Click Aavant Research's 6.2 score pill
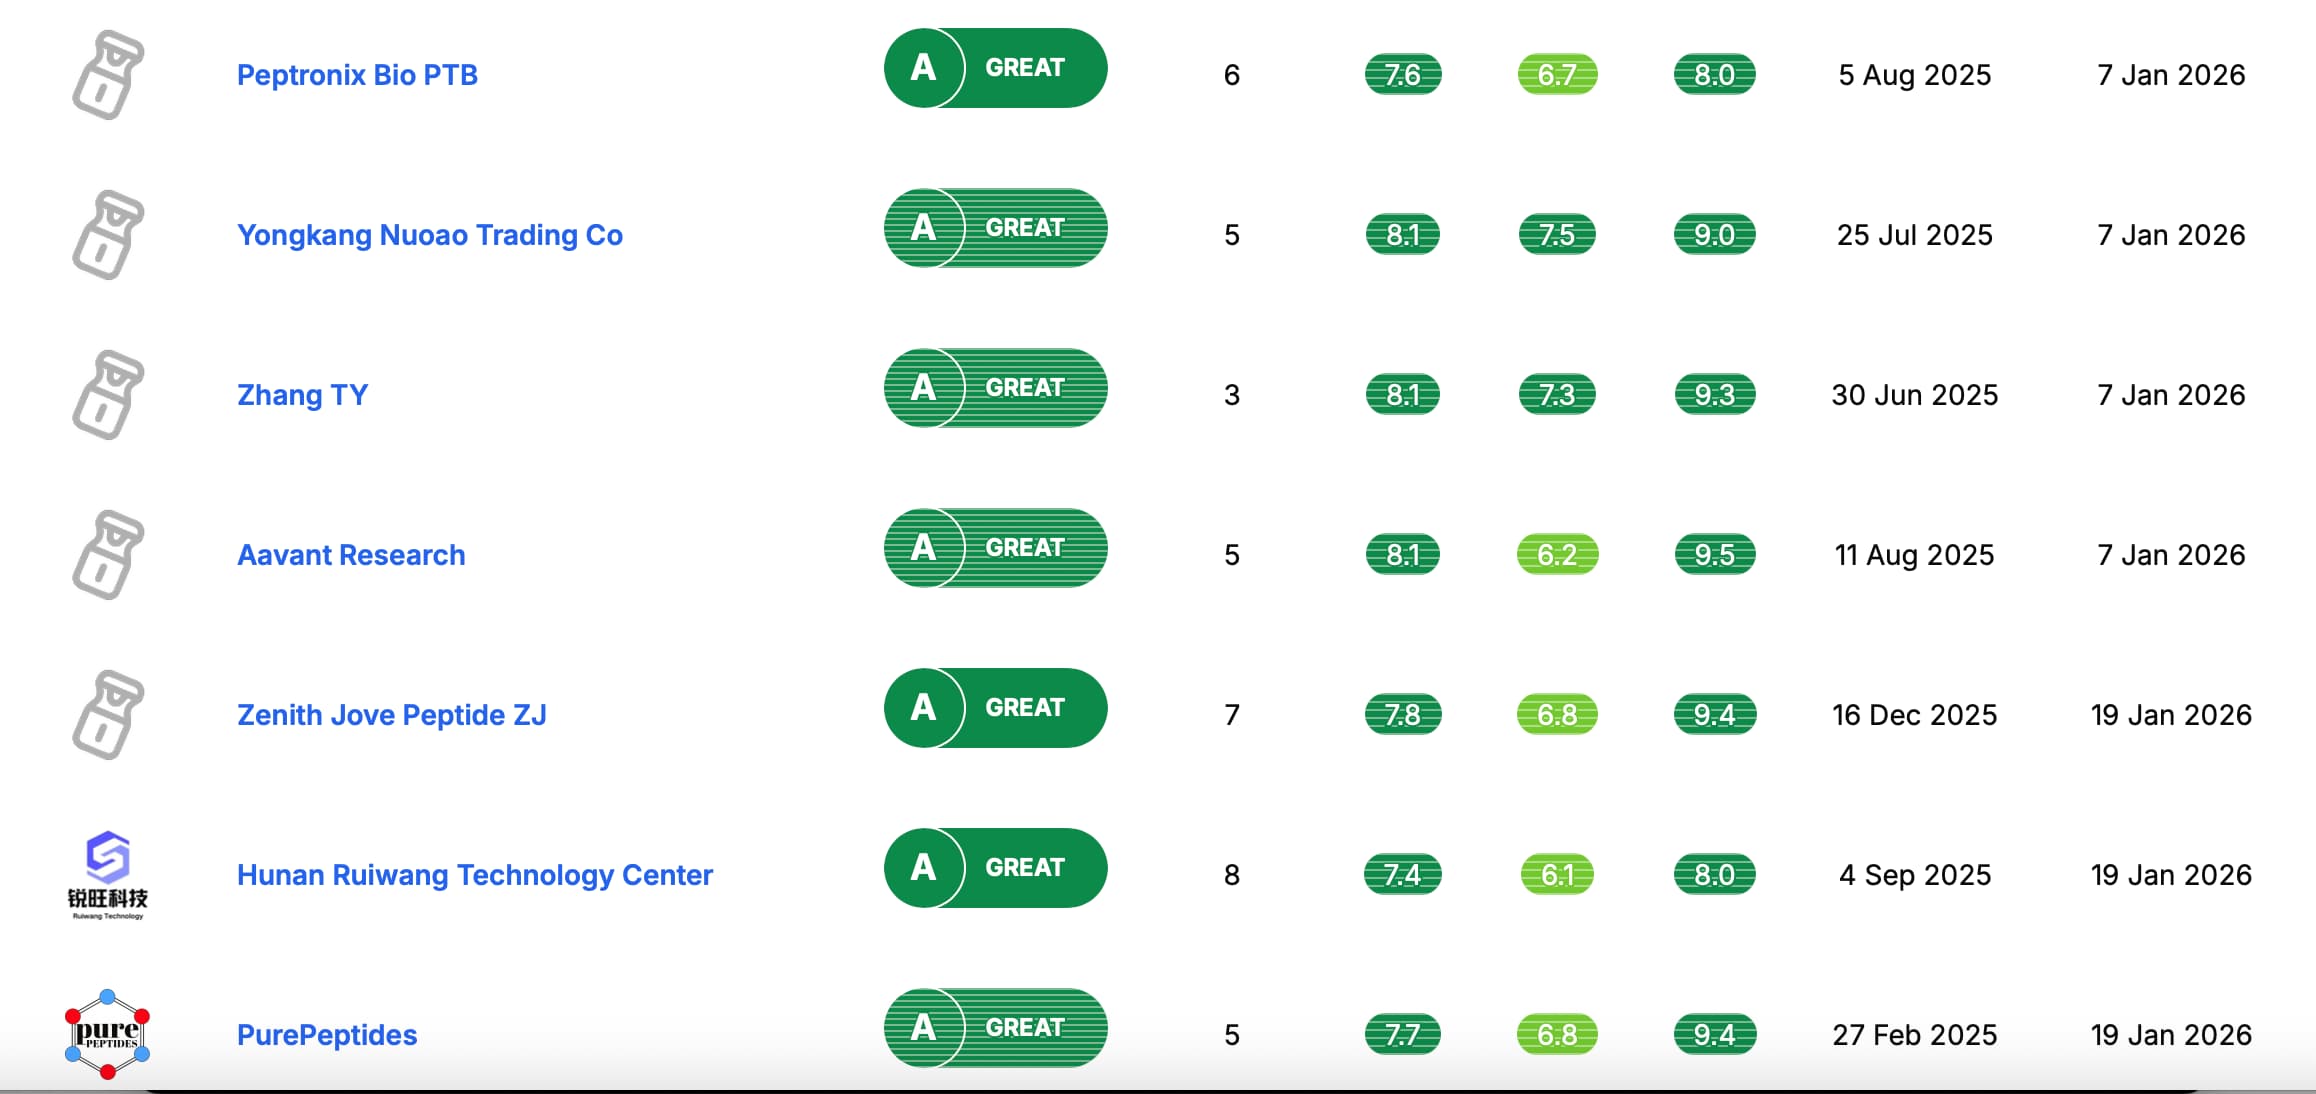 (1557, 555)
